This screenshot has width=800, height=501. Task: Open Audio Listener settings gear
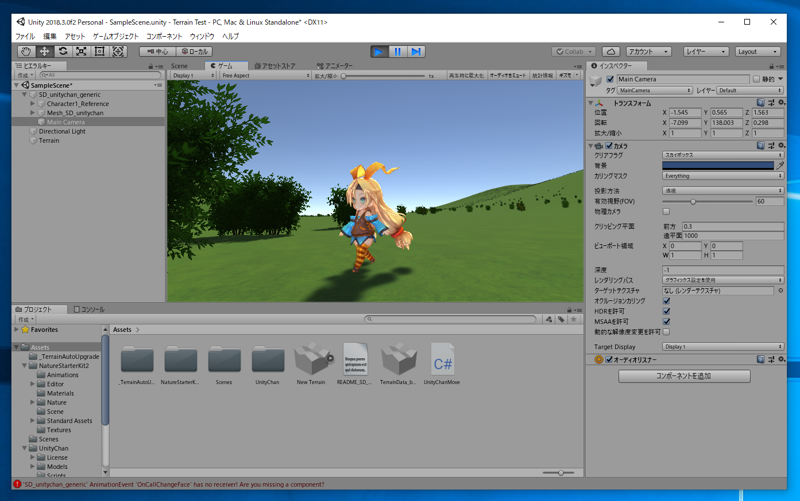[781, 360]
